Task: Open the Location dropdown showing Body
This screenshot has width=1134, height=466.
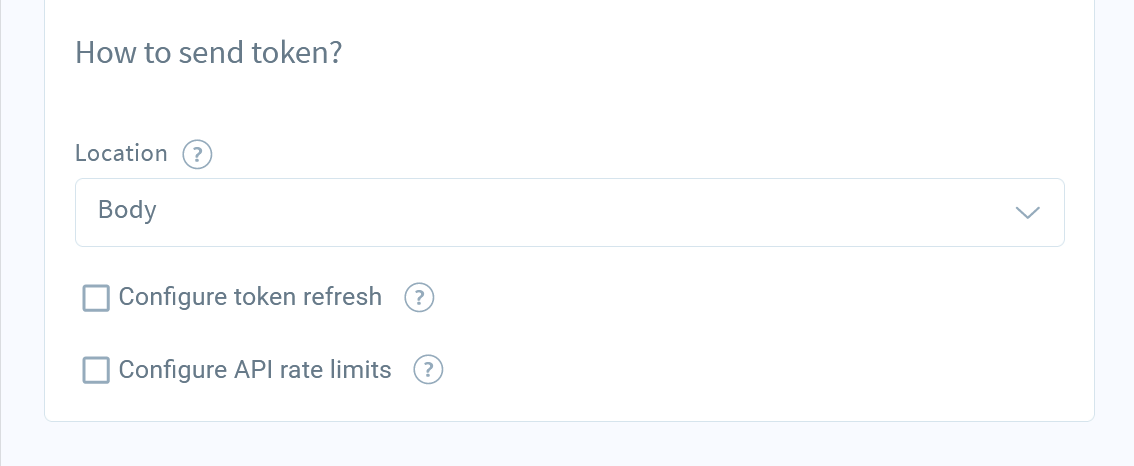Action: 570,213
